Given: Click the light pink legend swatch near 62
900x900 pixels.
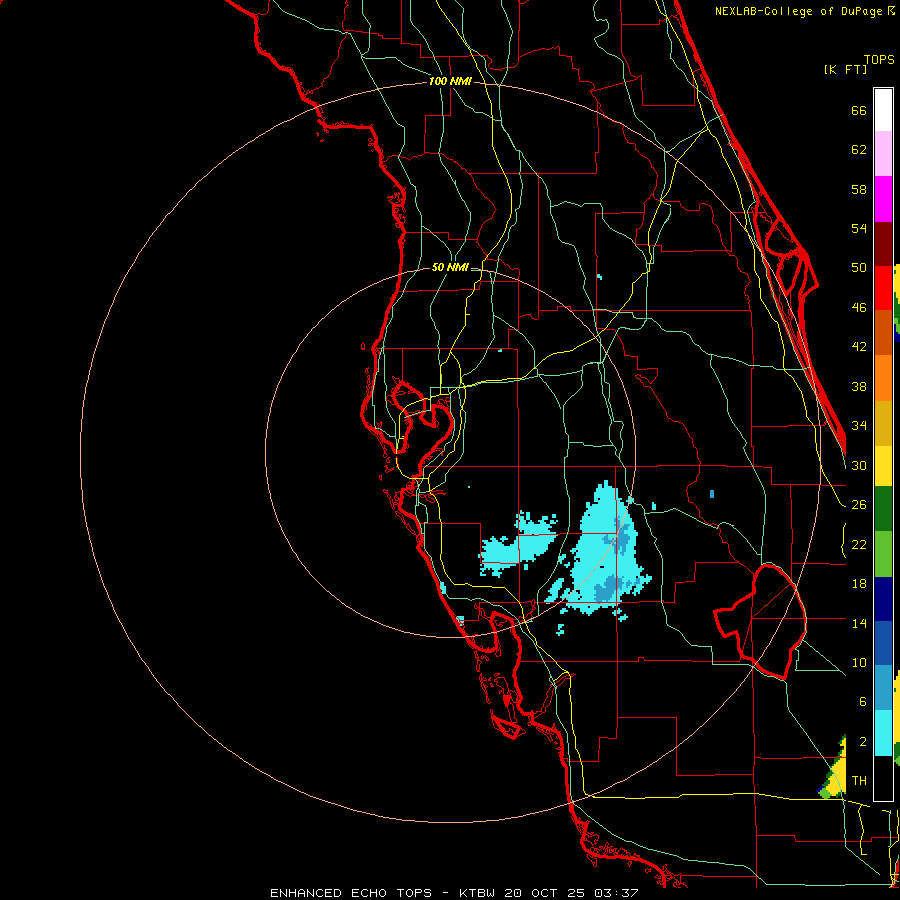Looking at the screenshot, I should pos(883,154).
